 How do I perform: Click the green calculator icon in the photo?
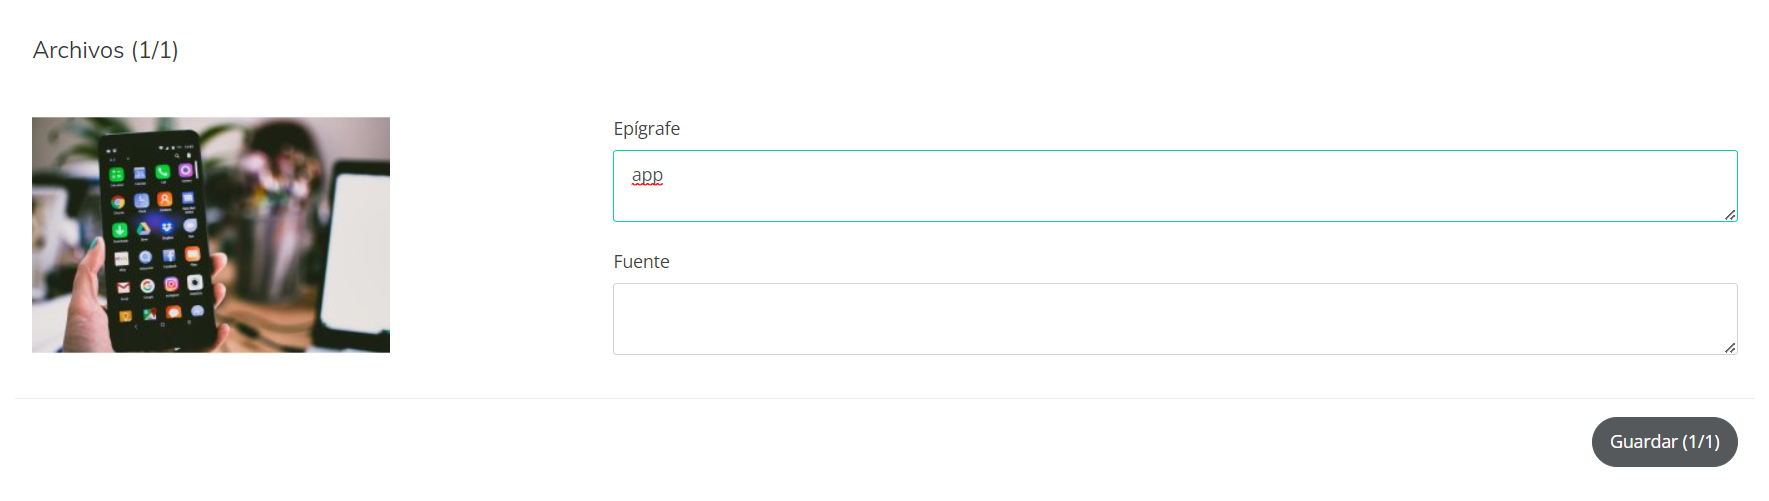(x=116, y=174)
